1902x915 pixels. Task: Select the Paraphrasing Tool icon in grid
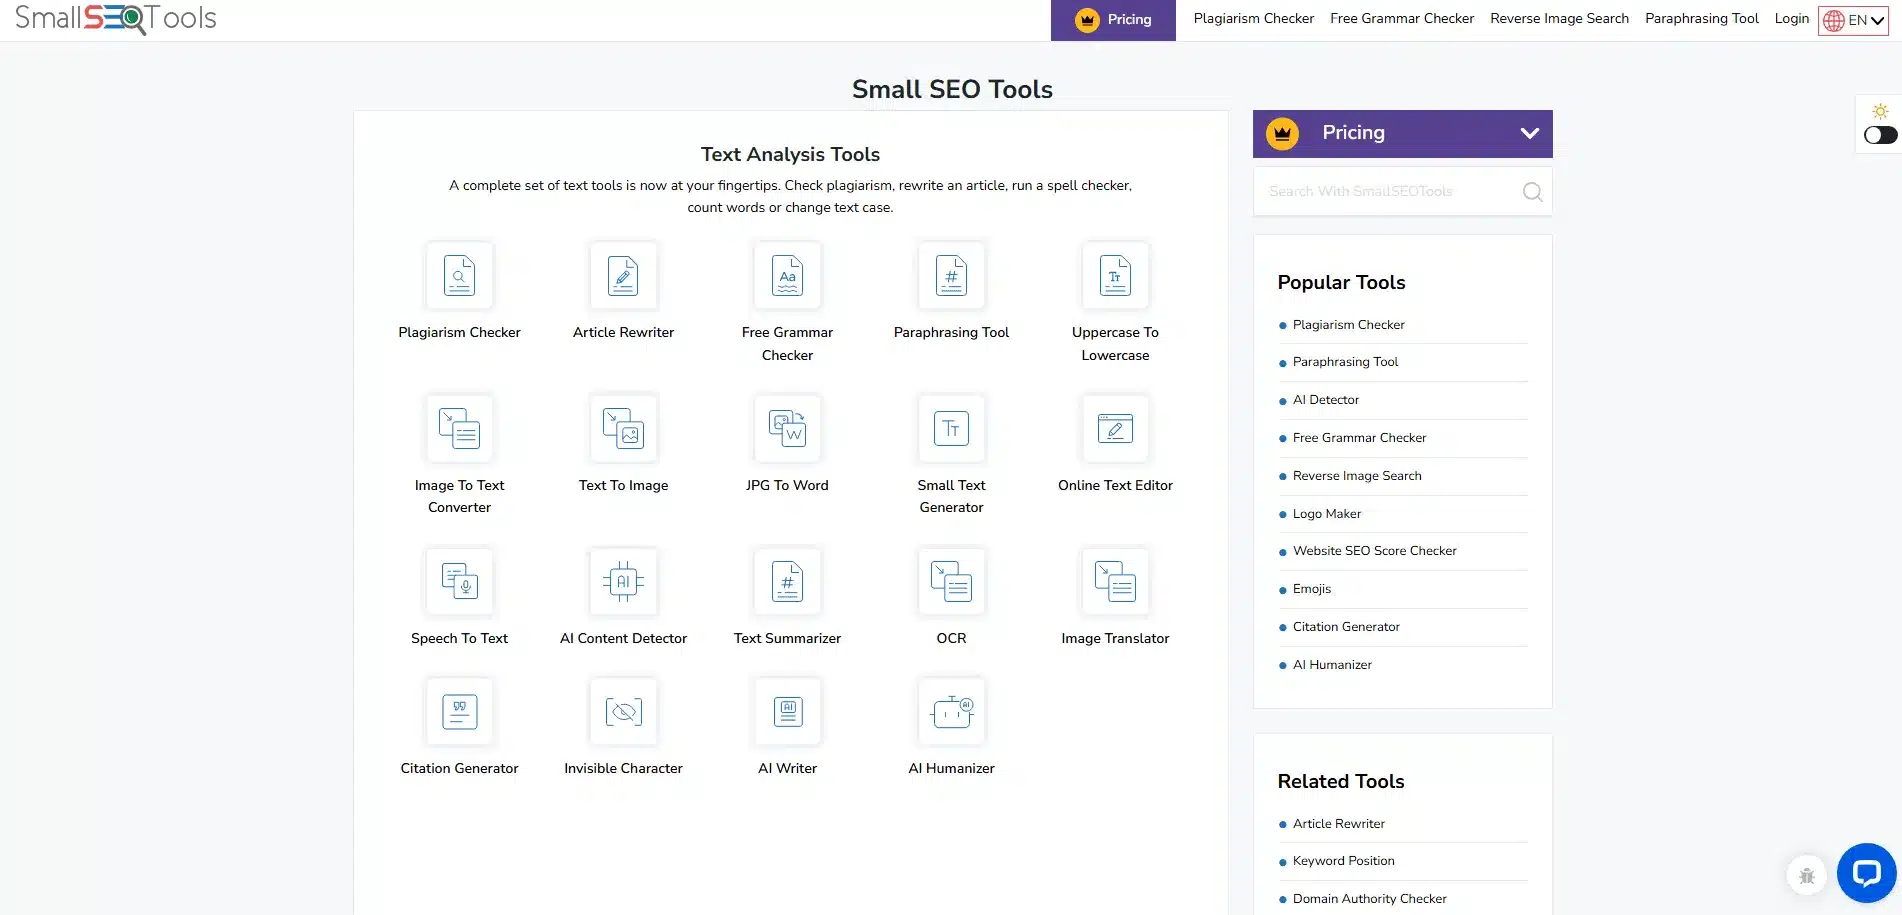(x=951, y=276)
